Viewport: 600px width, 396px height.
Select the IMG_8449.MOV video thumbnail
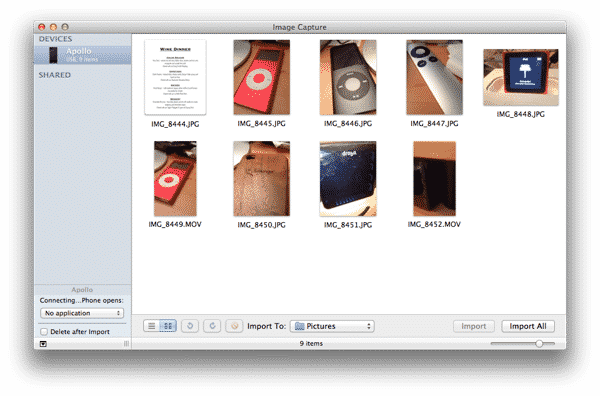pos(175,179)
